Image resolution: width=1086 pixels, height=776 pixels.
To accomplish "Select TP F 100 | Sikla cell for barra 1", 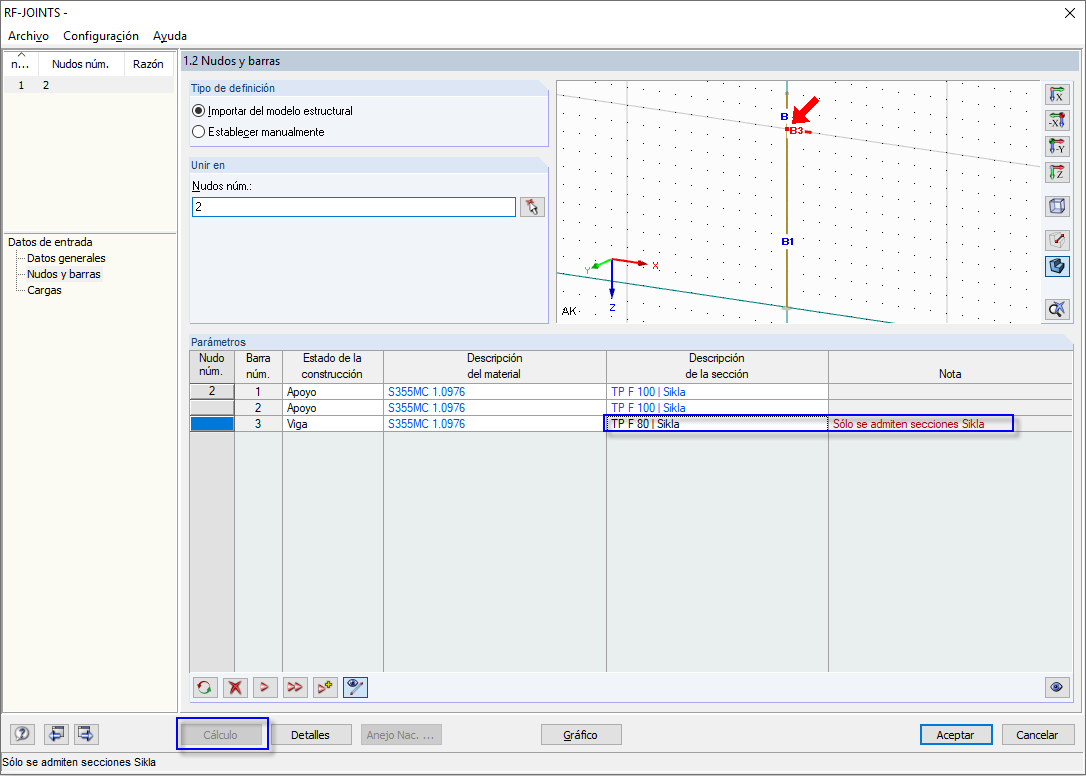I will 717,391.
